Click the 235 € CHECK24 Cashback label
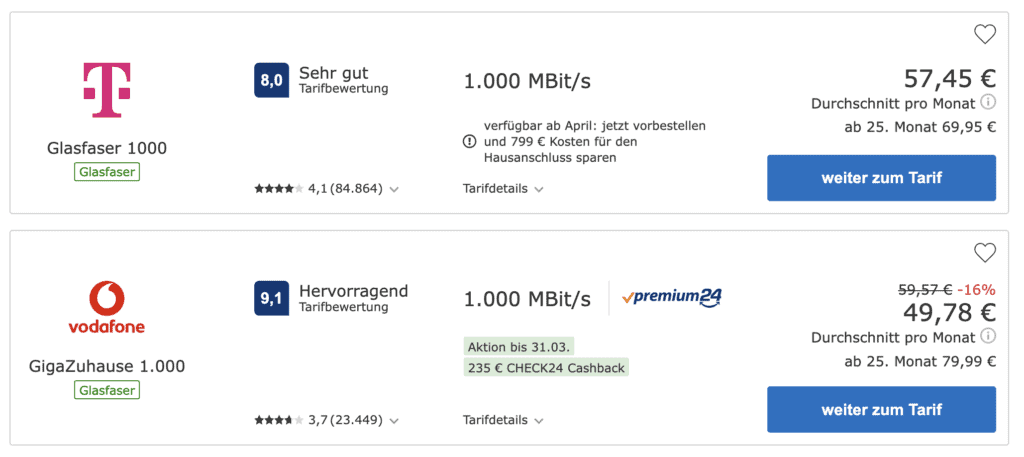The width and height of the screenshot is (1024, 457). pos(546,368)
